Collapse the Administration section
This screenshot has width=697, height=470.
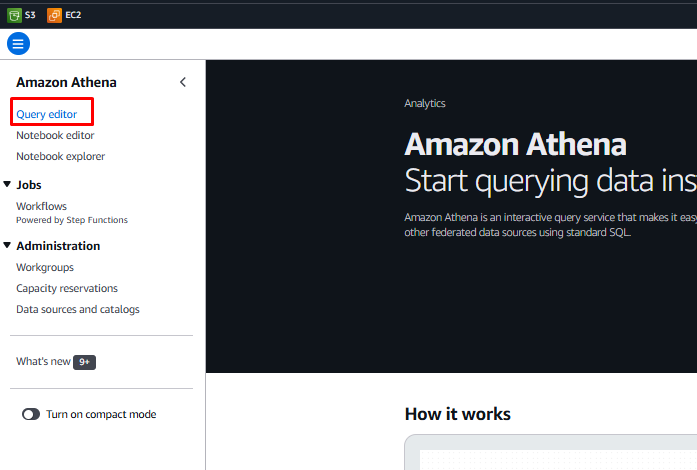7,246
